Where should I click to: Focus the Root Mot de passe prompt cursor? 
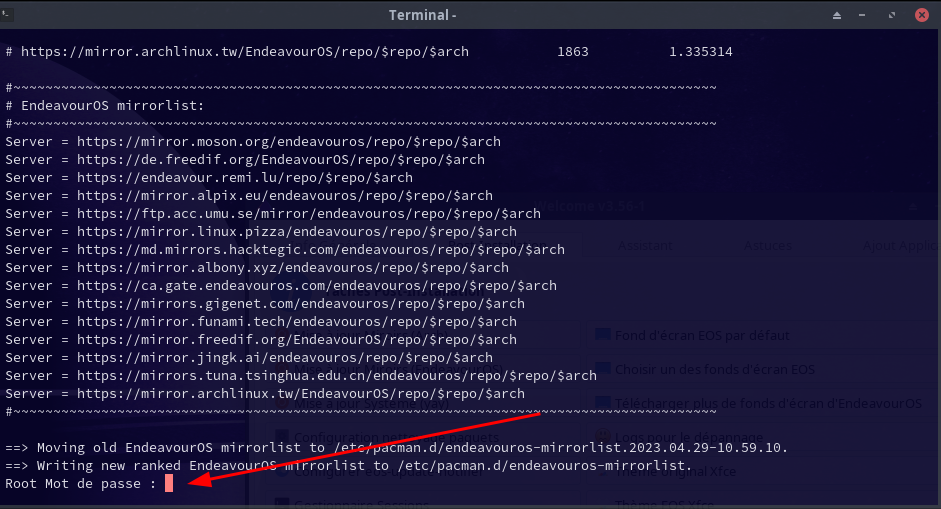coord(170,483)
